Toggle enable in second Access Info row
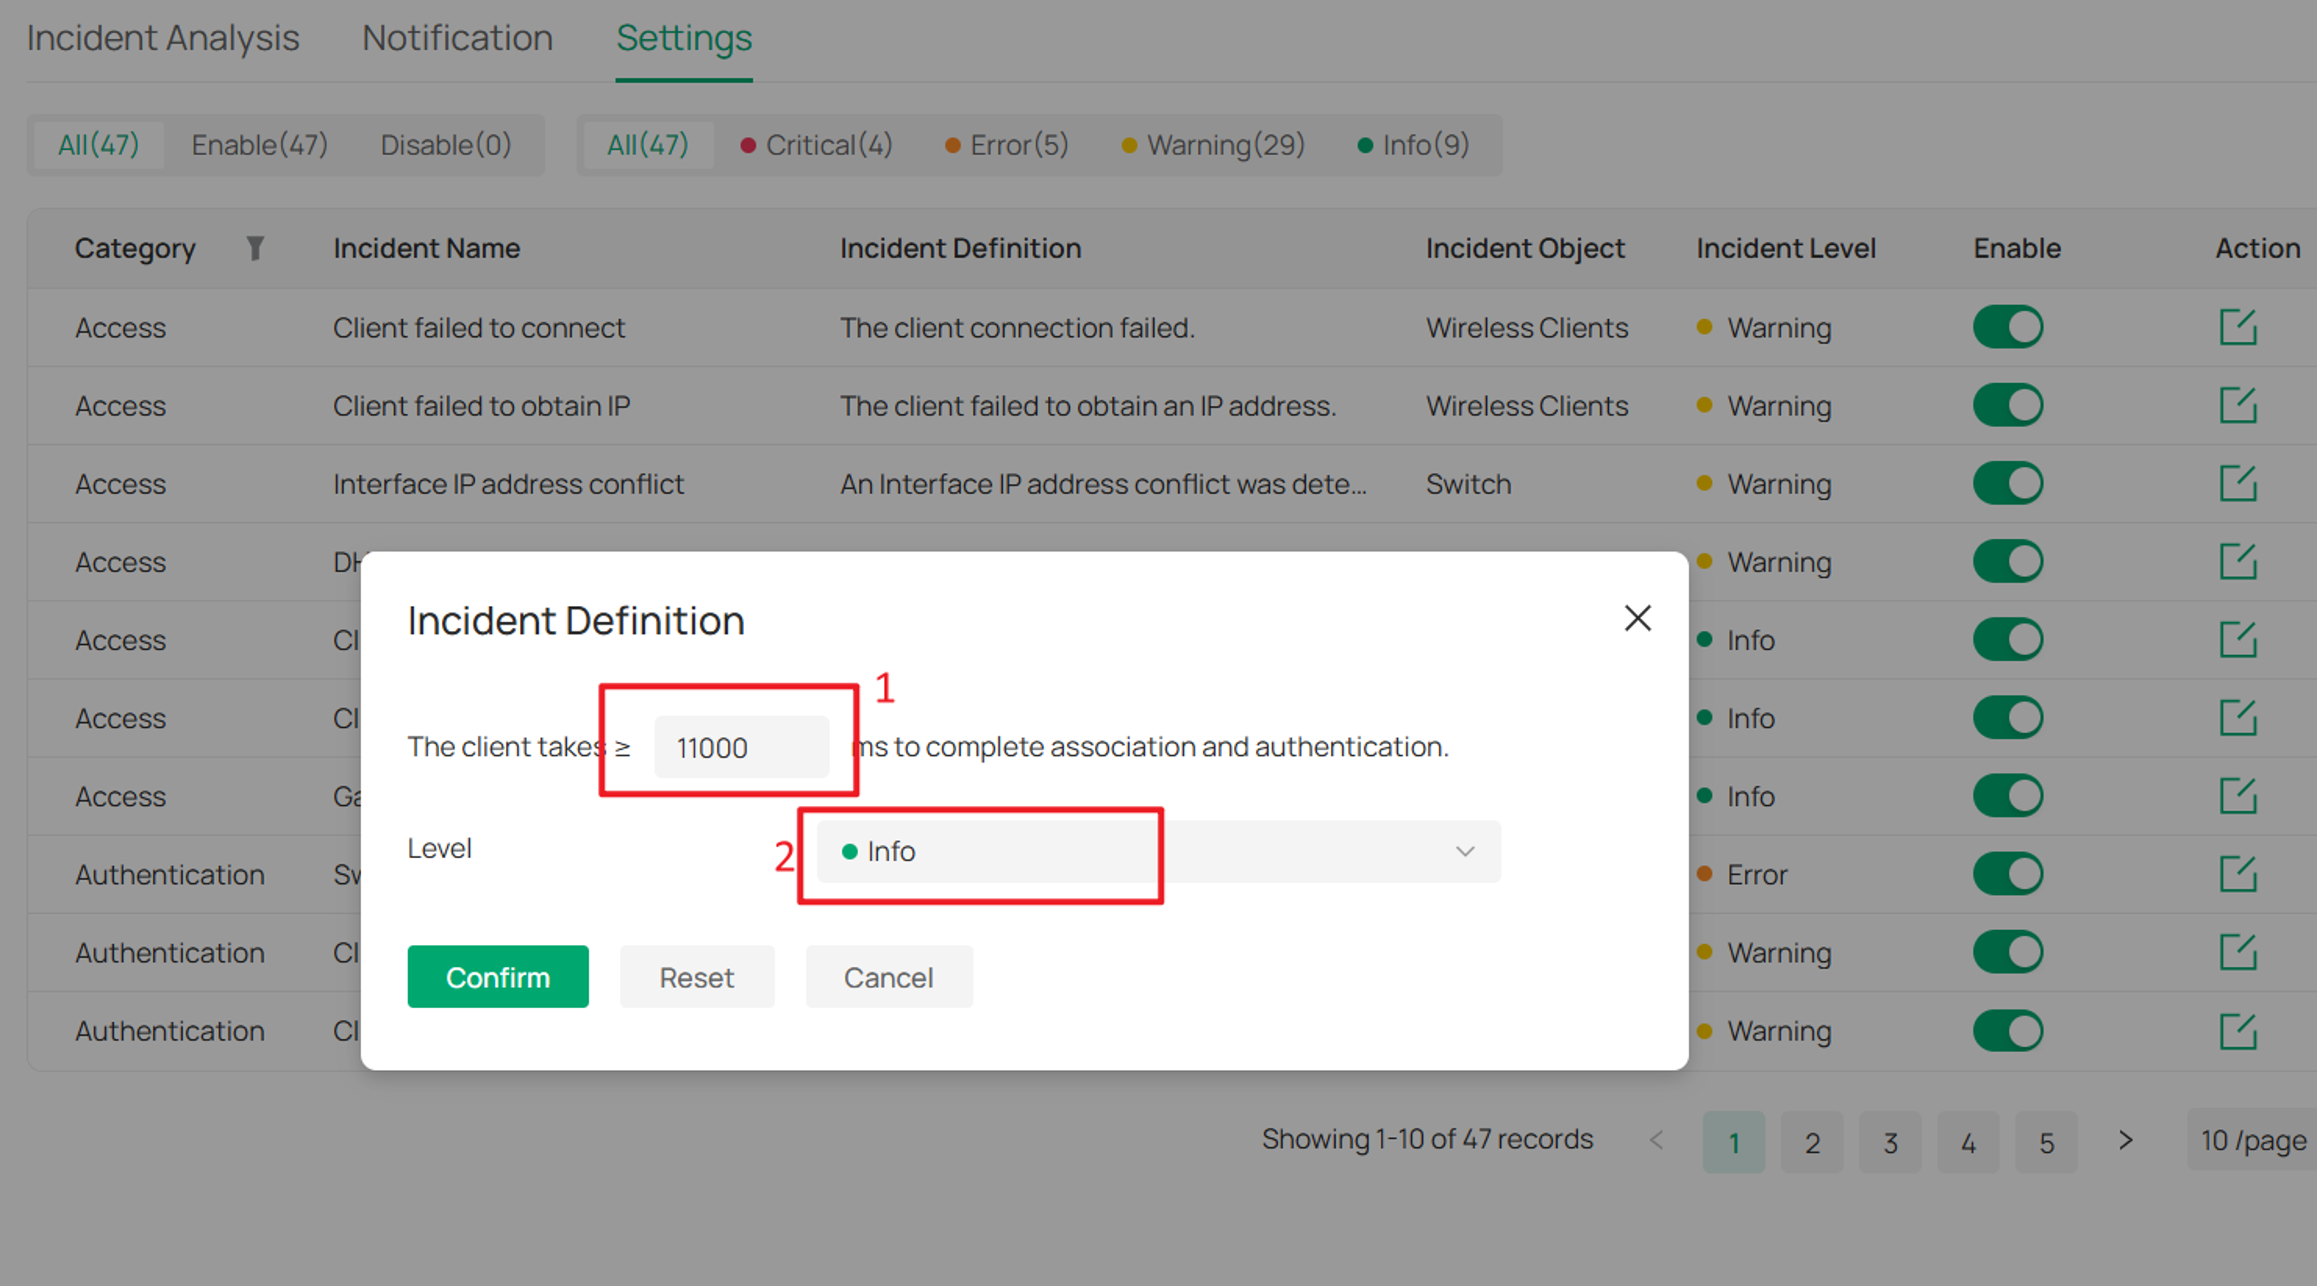Image resolution: width=2317 pixels, height=1286 pixels. point(2008,717)
